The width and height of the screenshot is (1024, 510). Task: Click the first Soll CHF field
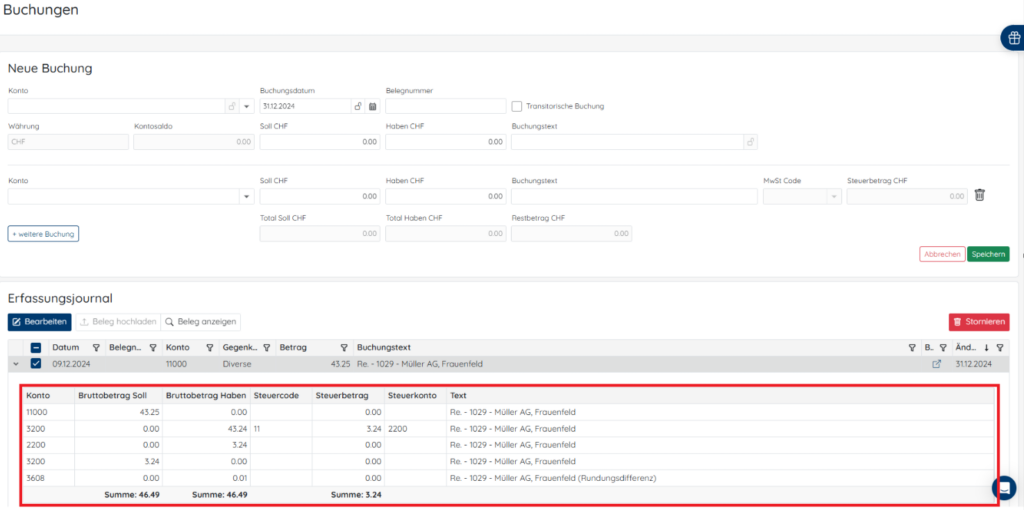(320, 142)
